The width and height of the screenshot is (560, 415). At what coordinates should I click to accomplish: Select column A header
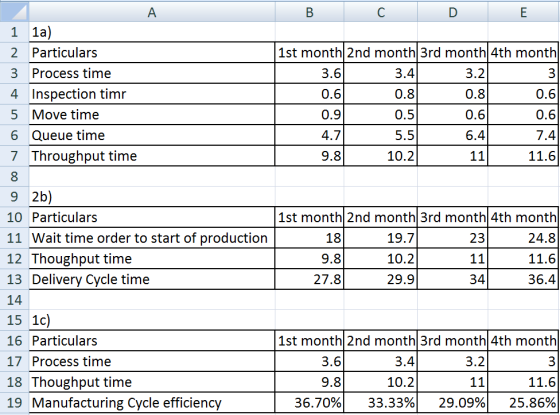pos(152,12)
